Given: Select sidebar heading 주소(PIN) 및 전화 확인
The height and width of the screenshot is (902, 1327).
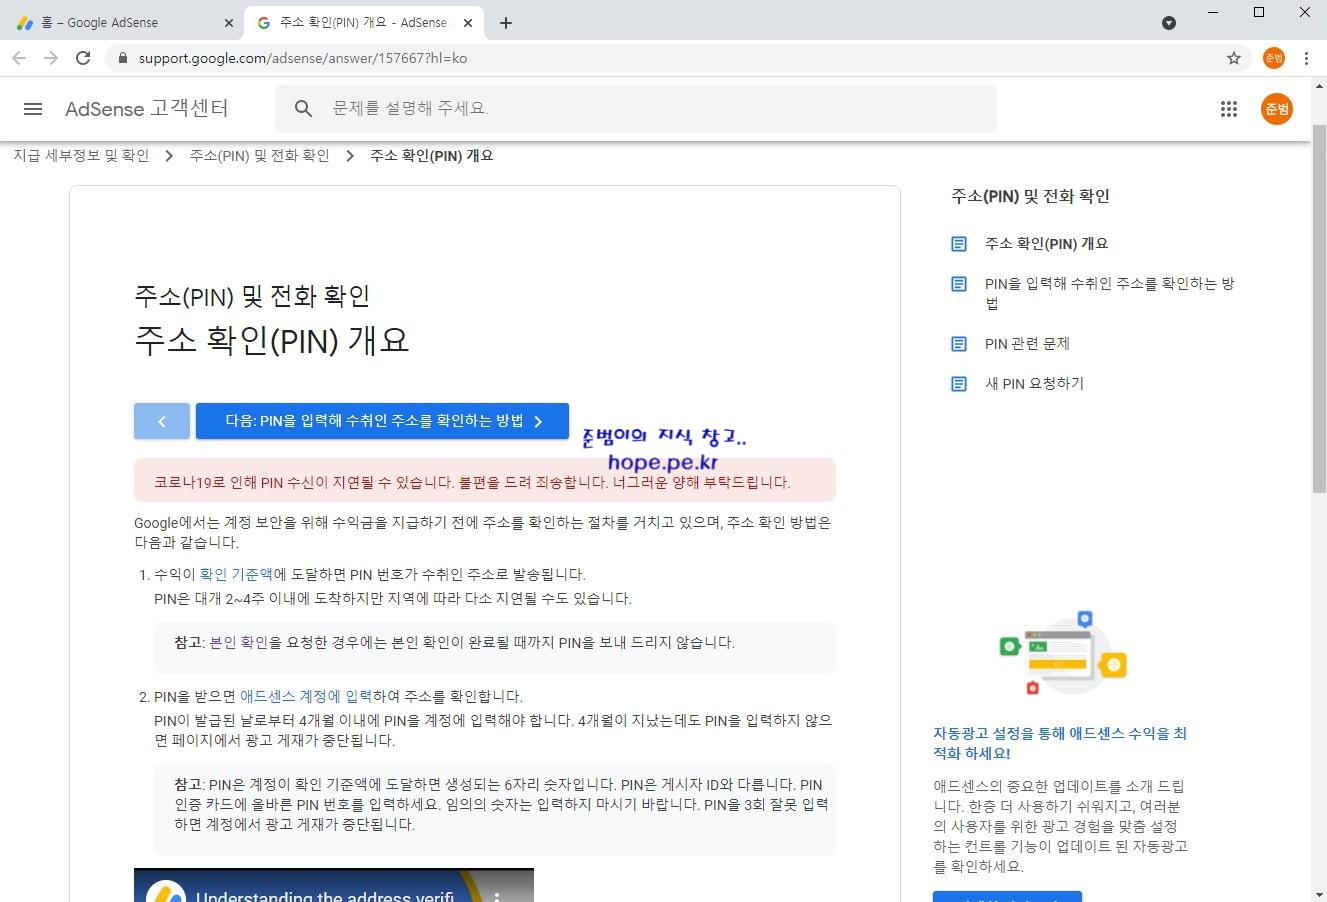Looking at the screenshot, I should tap(1030, 196).
